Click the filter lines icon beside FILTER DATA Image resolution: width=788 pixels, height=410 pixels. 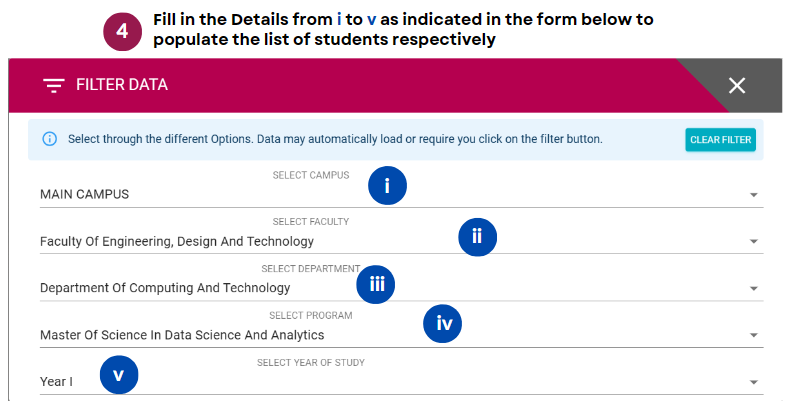[54, 85]
